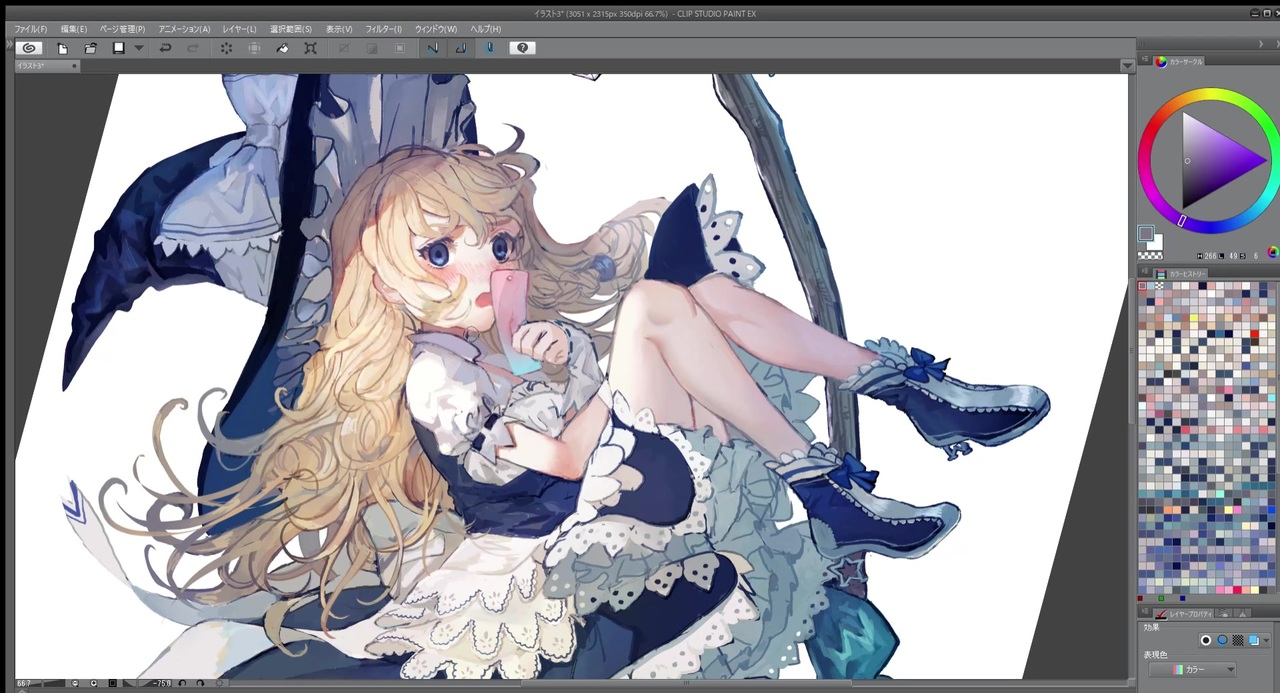This screenshot has height=693, width=1280.
Task: Click the clear layer sparkle icon
Action: click(227, 48)
